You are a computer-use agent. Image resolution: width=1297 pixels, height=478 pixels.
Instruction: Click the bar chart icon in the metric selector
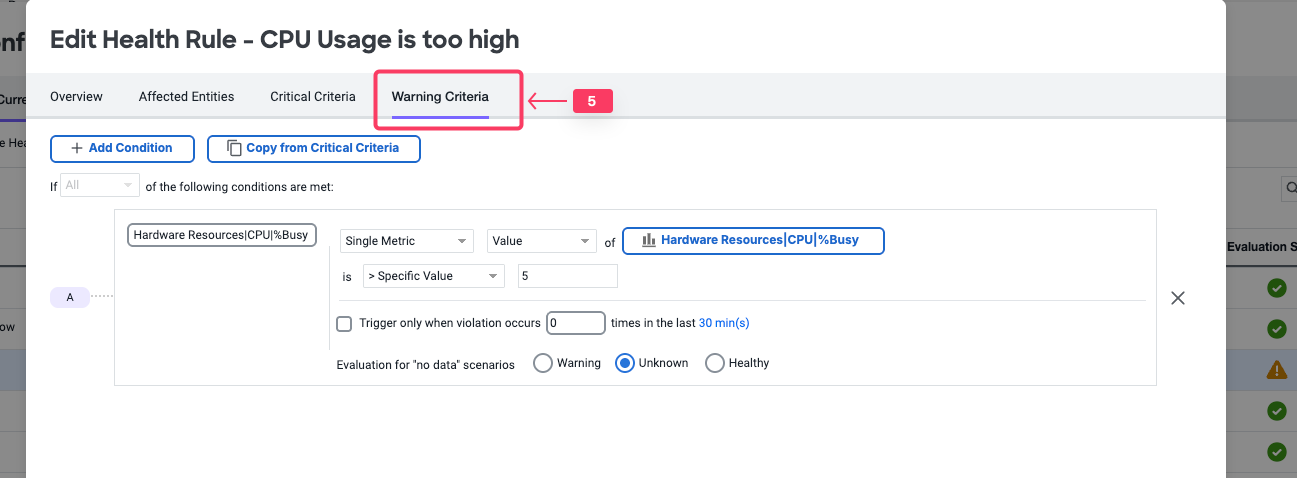coord(648,240)
